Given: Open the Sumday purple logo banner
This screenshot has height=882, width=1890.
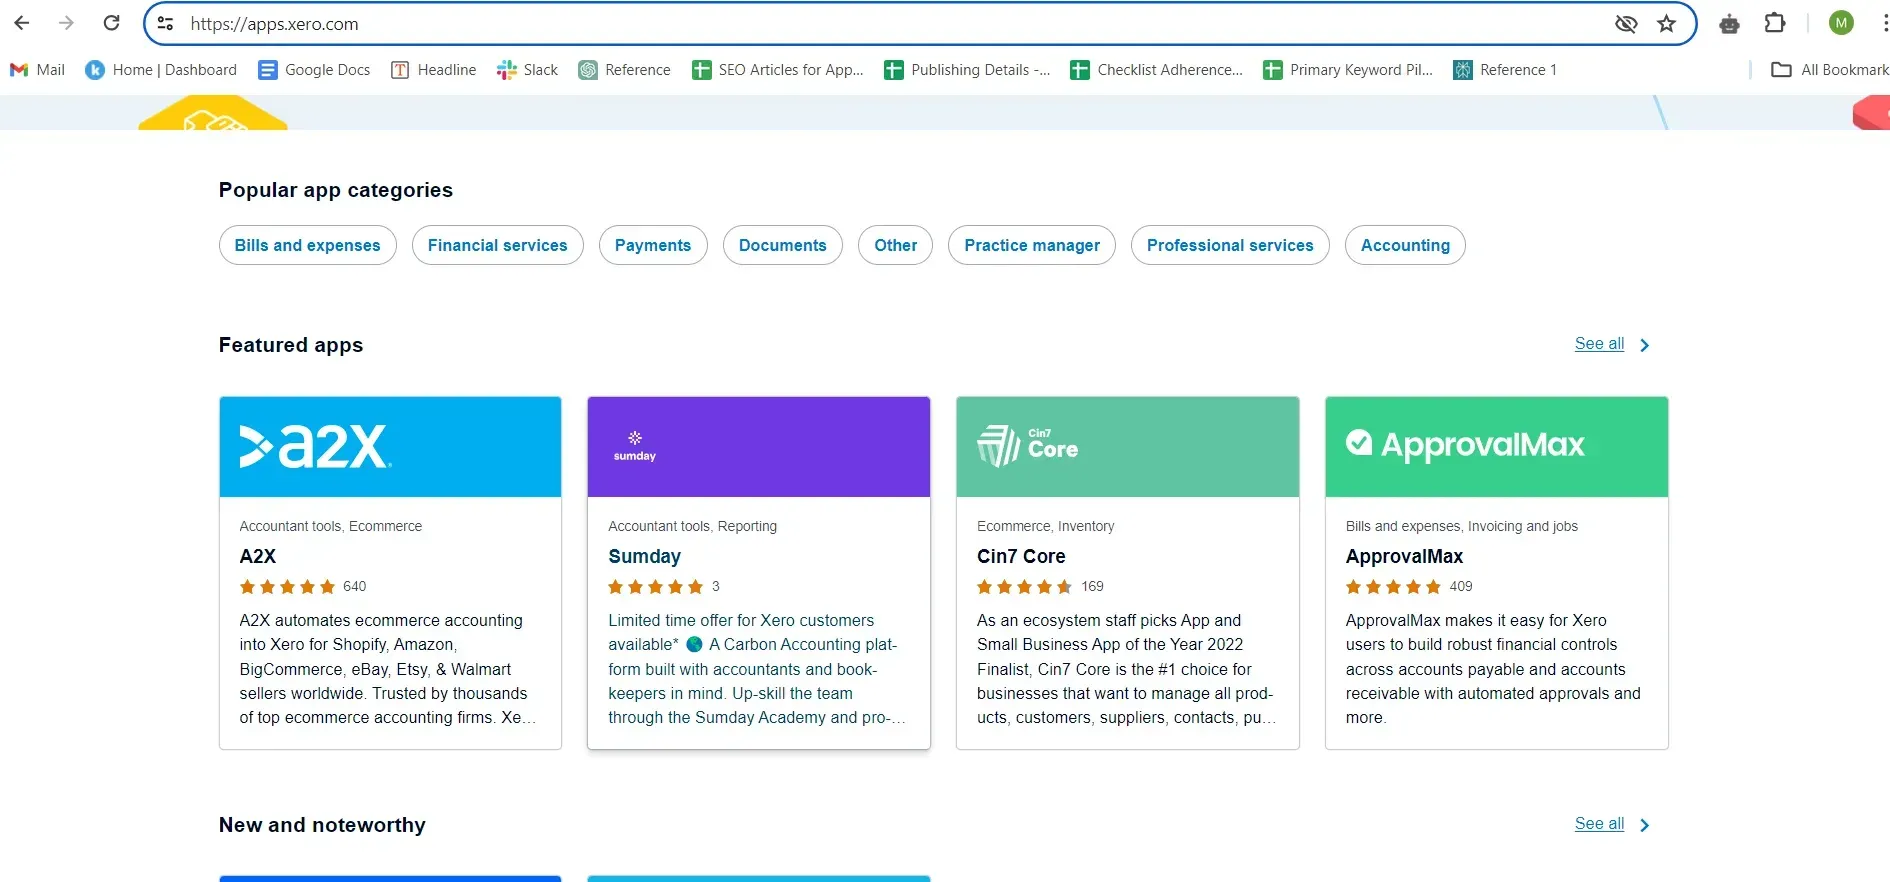Looking at the screenshot, I should click(x=759, y=447).
